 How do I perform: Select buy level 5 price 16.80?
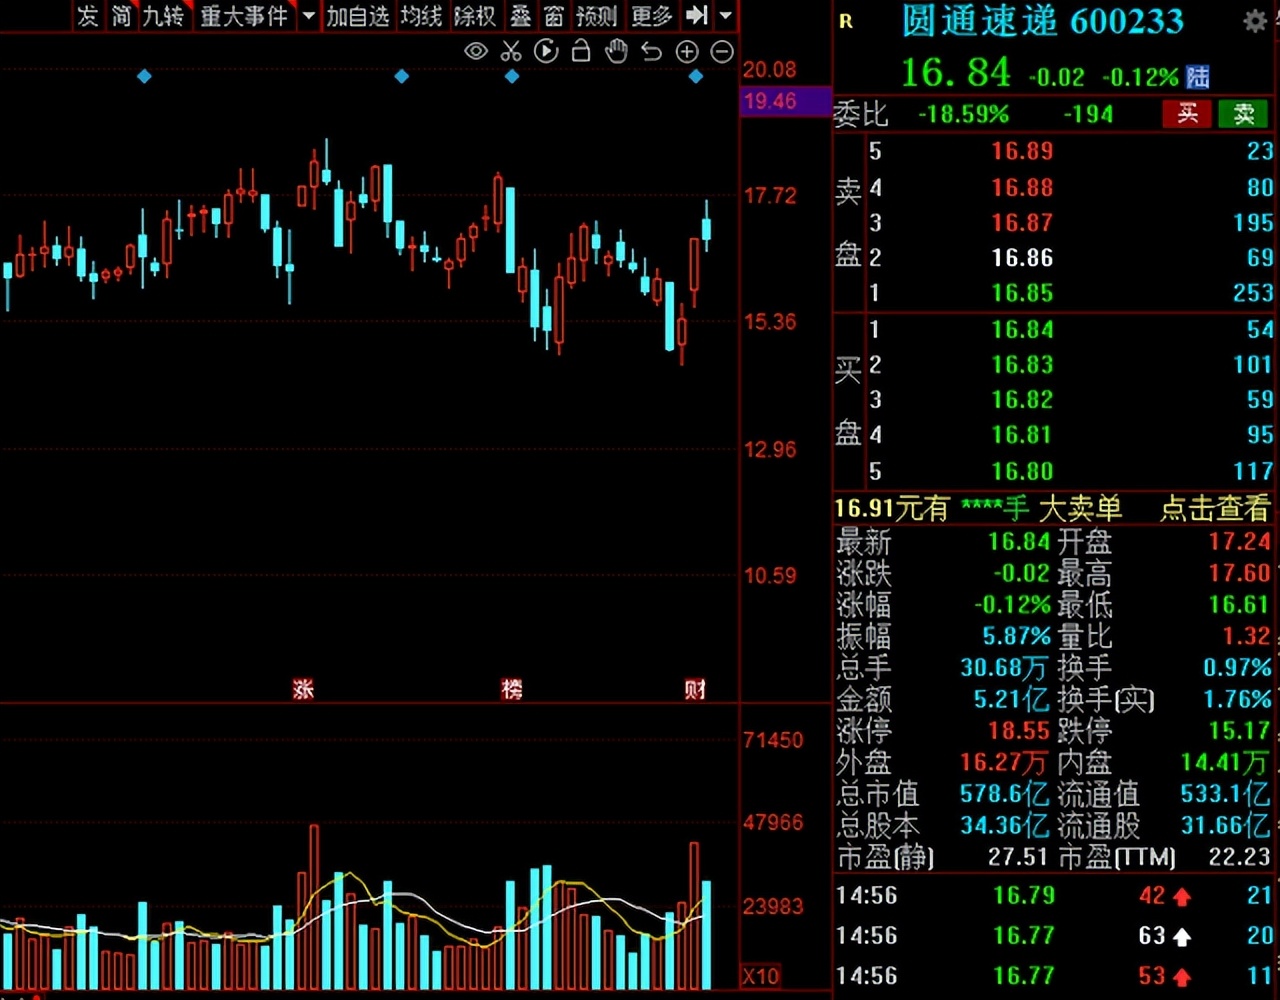click(1022, 471)
